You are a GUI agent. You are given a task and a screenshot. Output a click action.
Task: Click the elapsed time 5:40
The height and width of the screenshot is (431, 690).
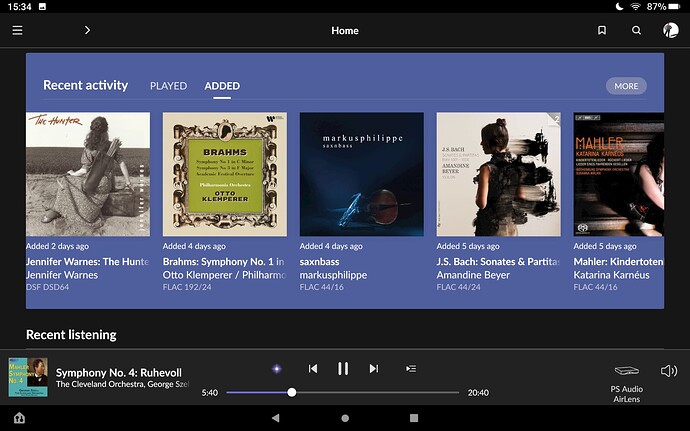209,393
